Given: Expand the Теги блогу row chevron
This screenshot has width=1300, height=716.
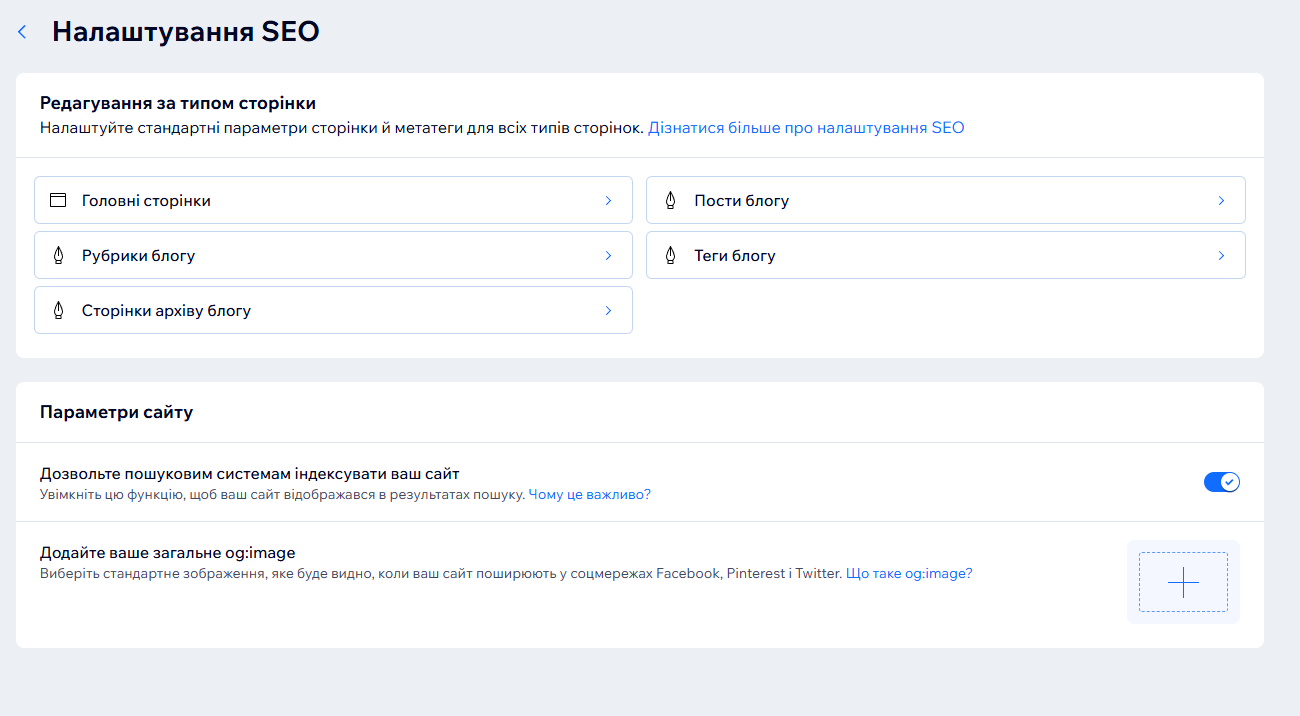Looking at the screenshot, I should coord(1221,256).
